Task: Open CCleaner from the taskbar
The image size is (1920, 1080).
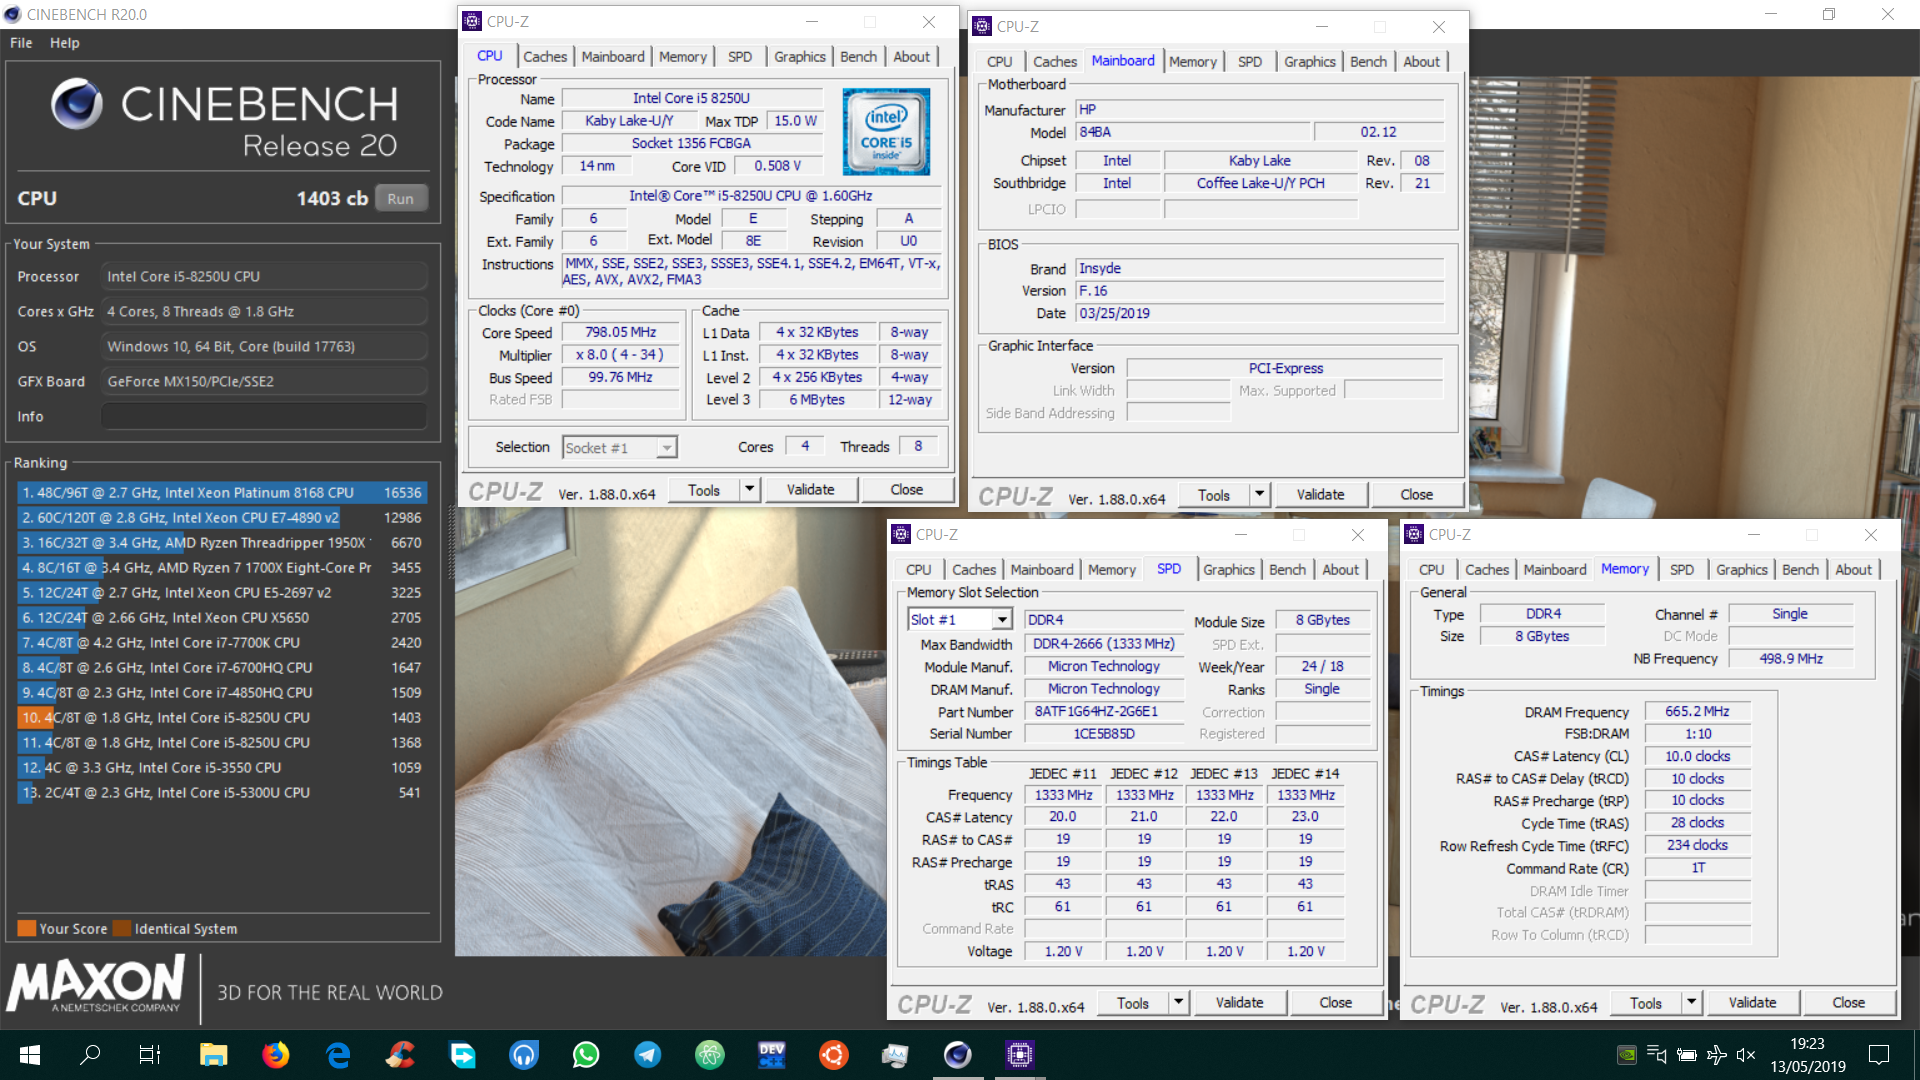Action: pyautogui.click(x=400, y=1055)
